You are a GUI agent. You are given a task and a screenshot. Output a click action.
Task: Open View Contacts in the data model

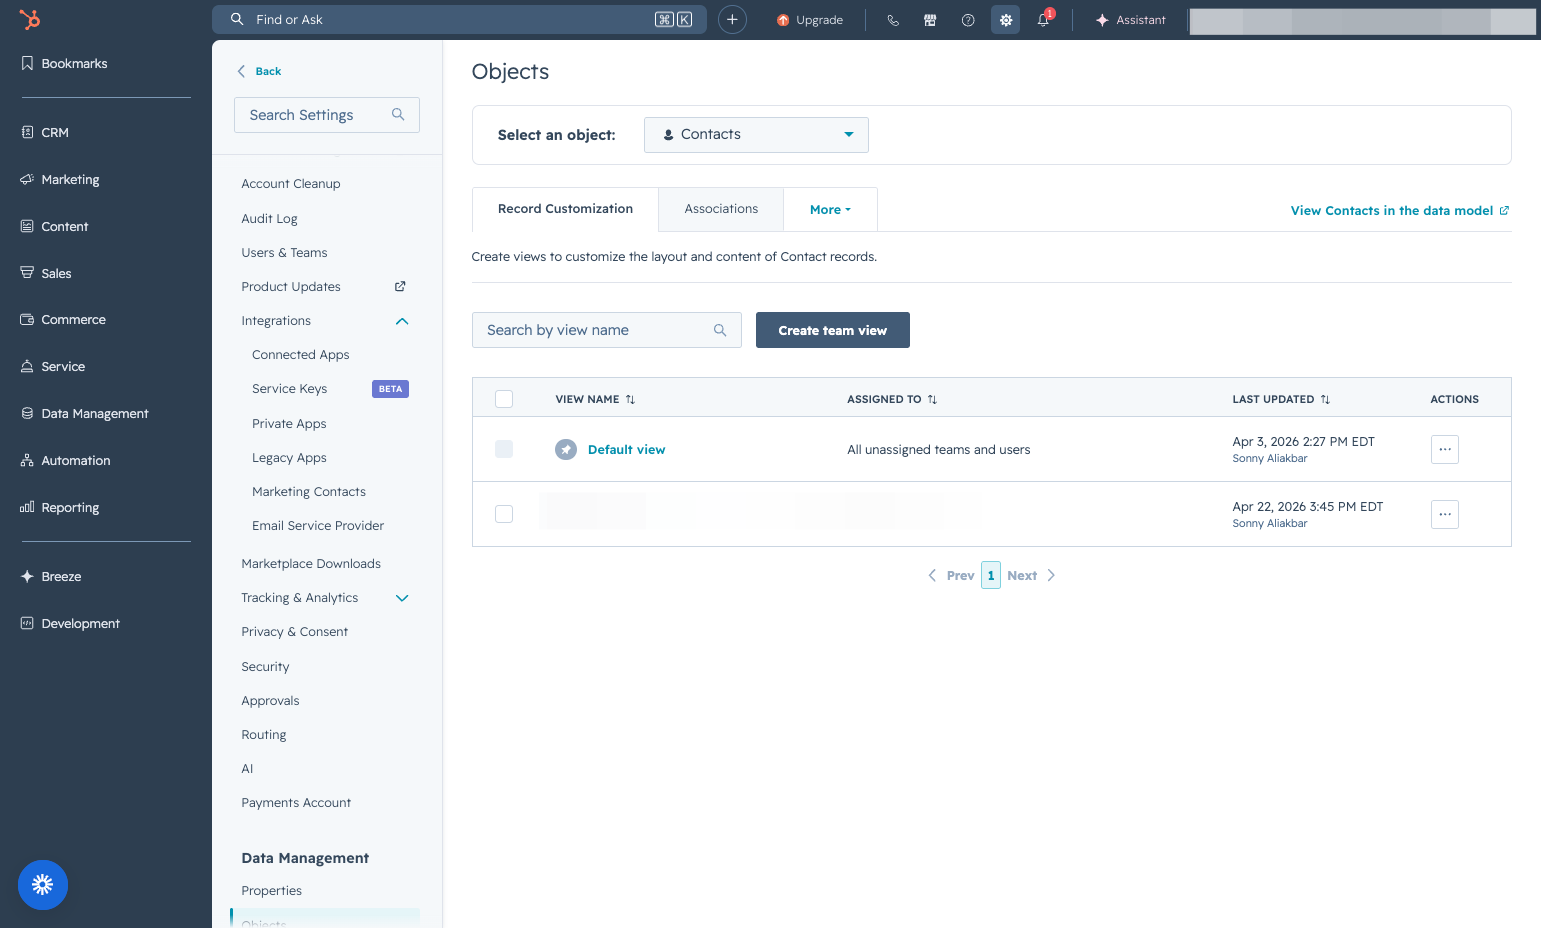(1400, 211)
